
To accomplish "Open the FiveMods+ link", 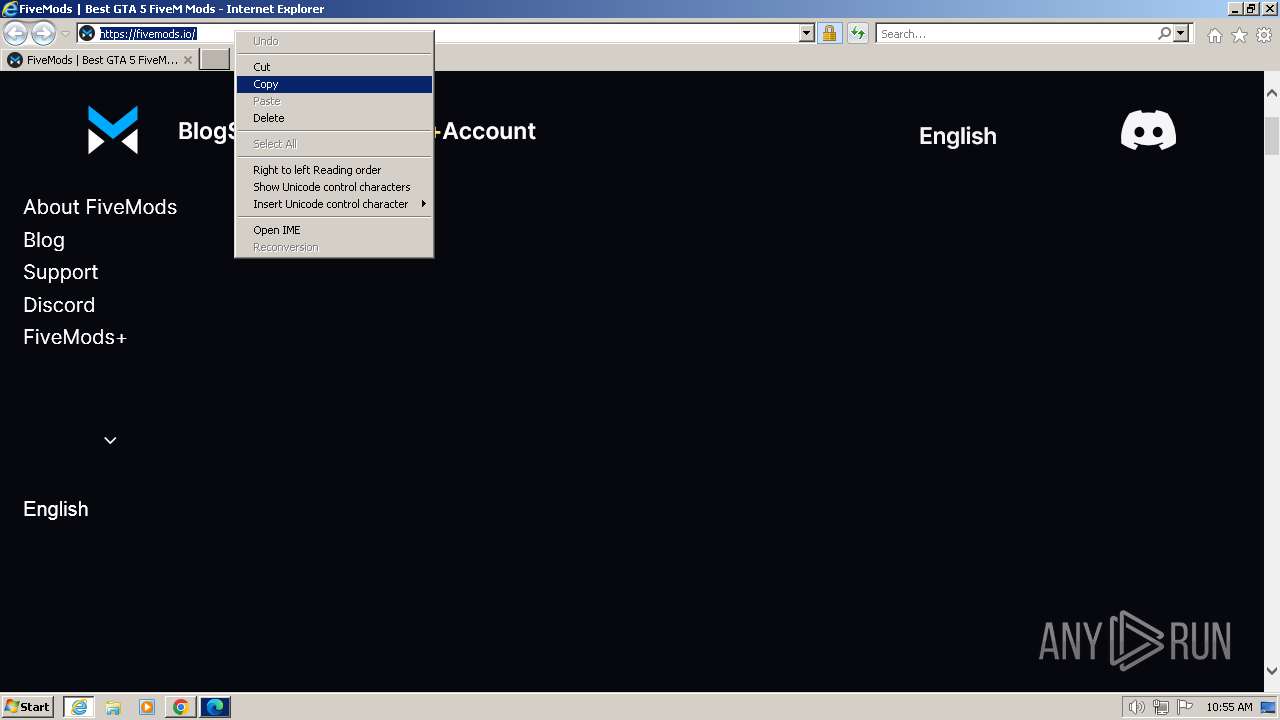I will tap(75, 337).
